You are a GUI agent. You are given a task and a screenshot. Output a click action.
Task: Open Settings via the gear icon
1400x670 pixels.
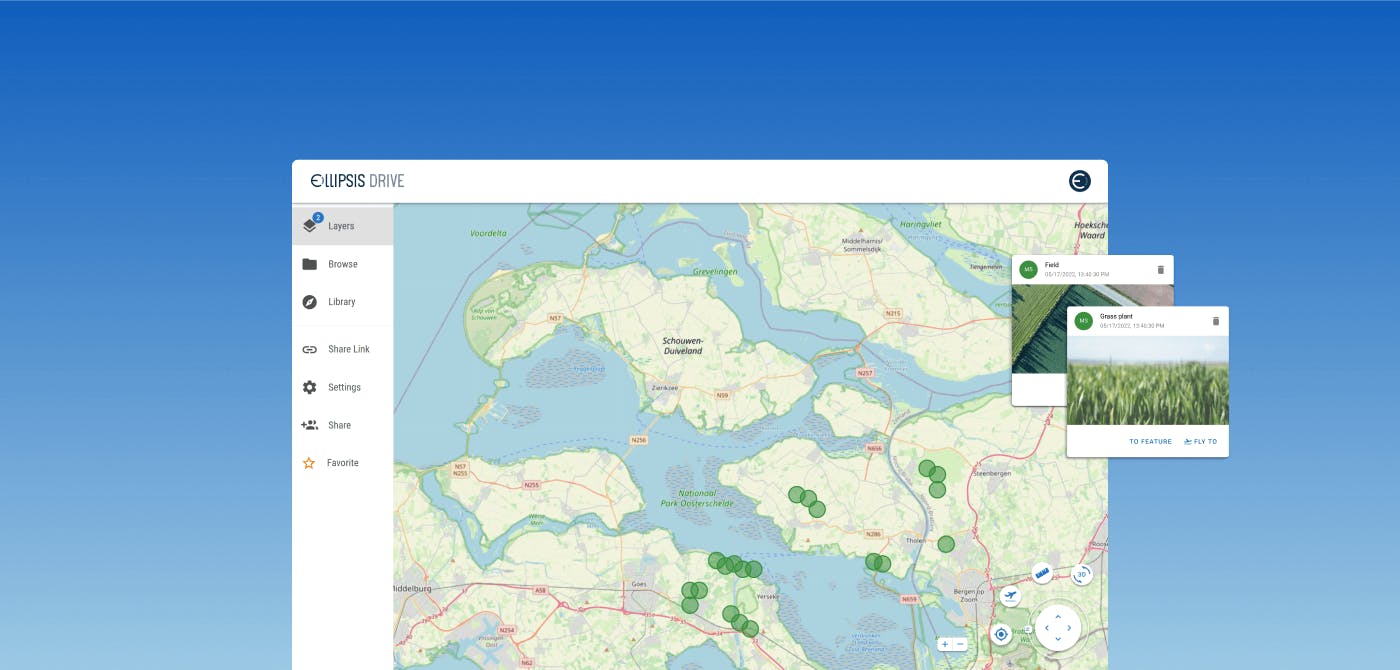[310, 387]
